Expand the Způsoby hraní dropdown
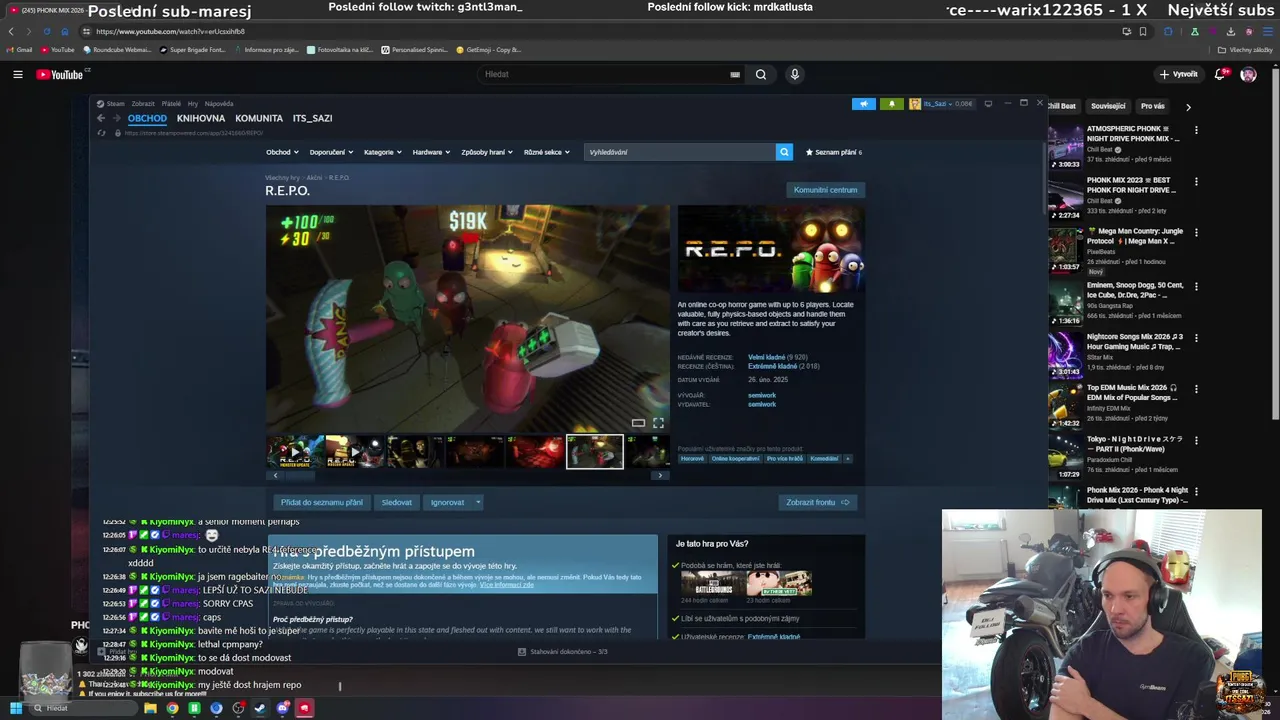 pyautogui.click(x=487, y=152)
